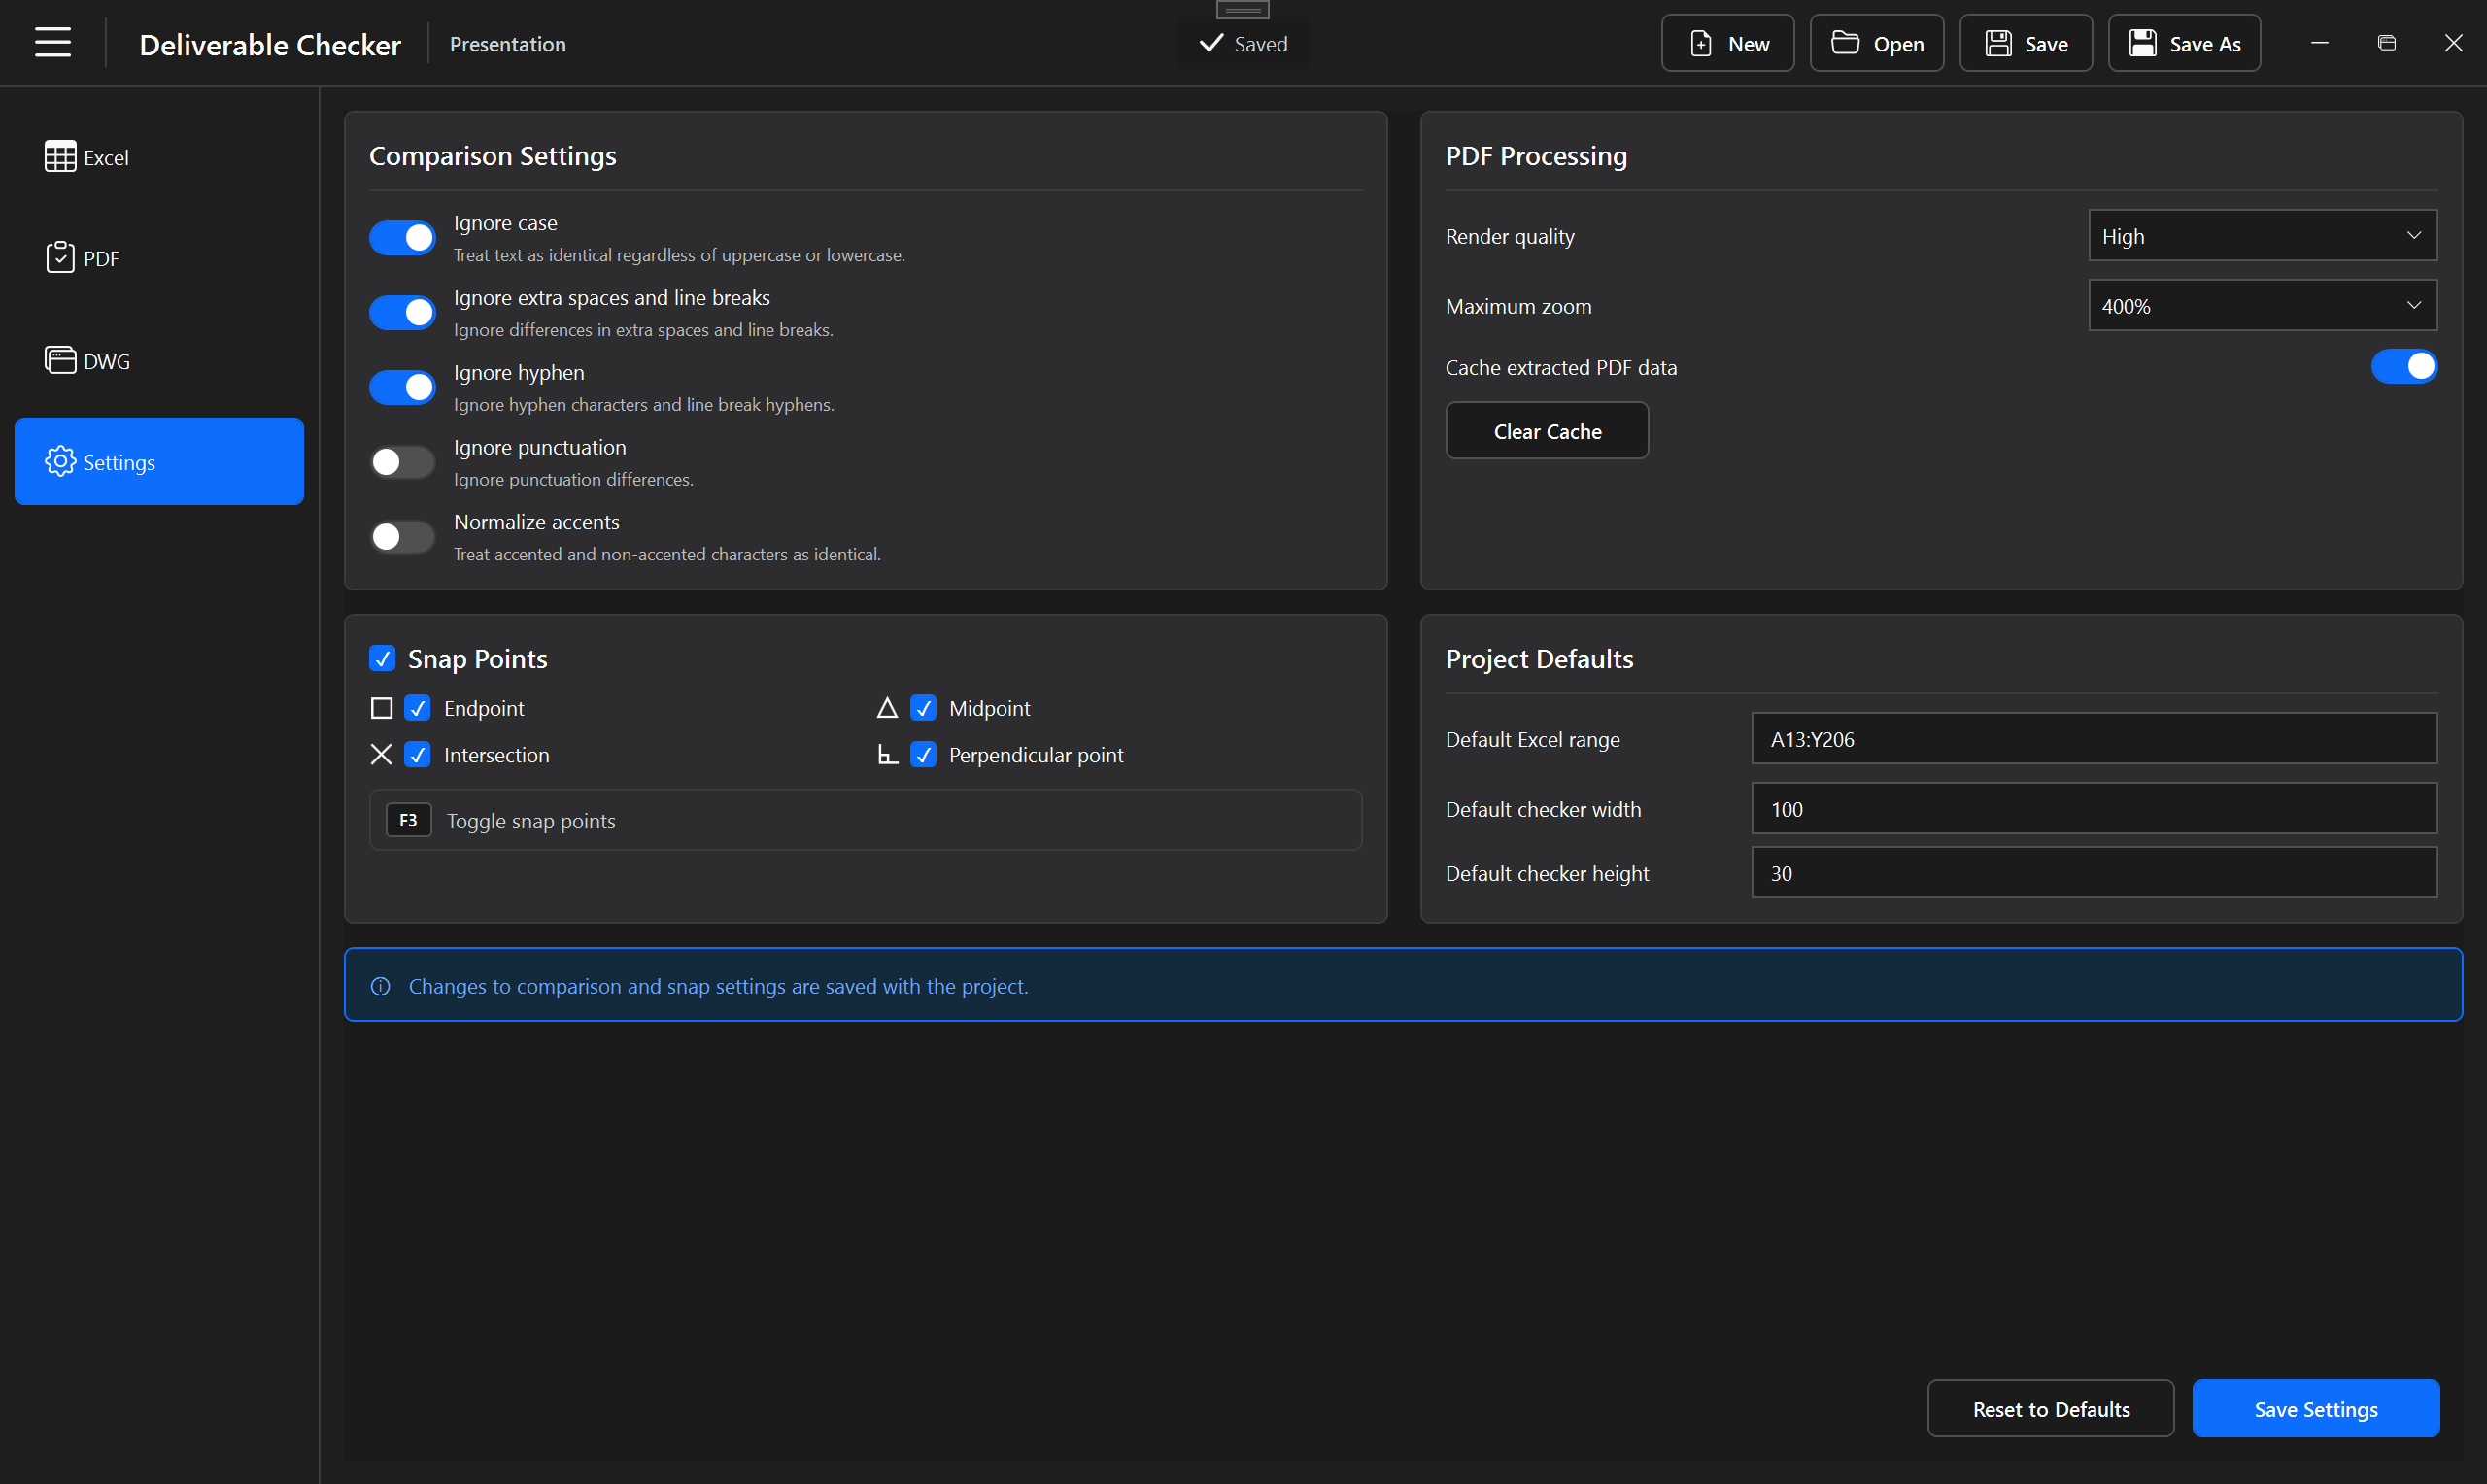Click the top drag handle bar
The height and width of the screenshot is (1484, 2487).
pyautogui.click(x=1243, y=9)
